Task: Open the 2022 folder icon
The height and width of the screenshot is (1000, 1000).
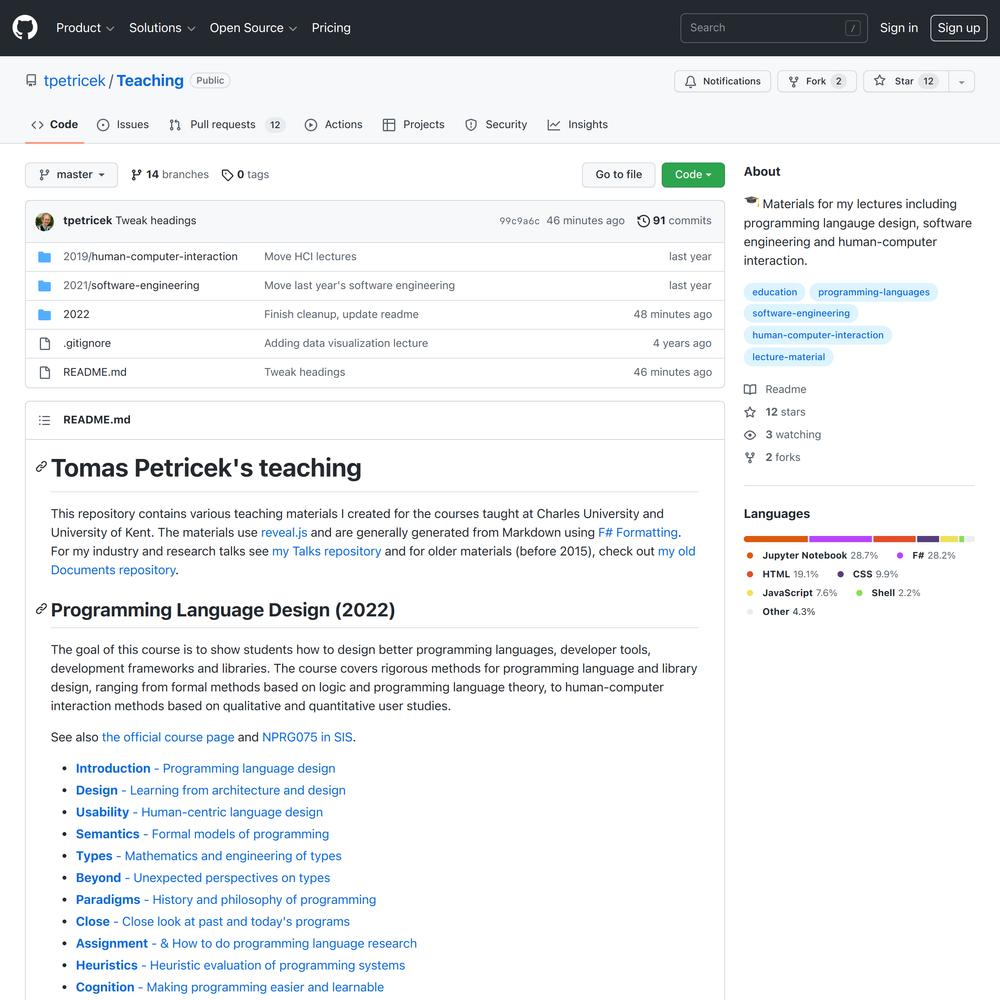Action: pyautogui.click(x=45, y=314)
